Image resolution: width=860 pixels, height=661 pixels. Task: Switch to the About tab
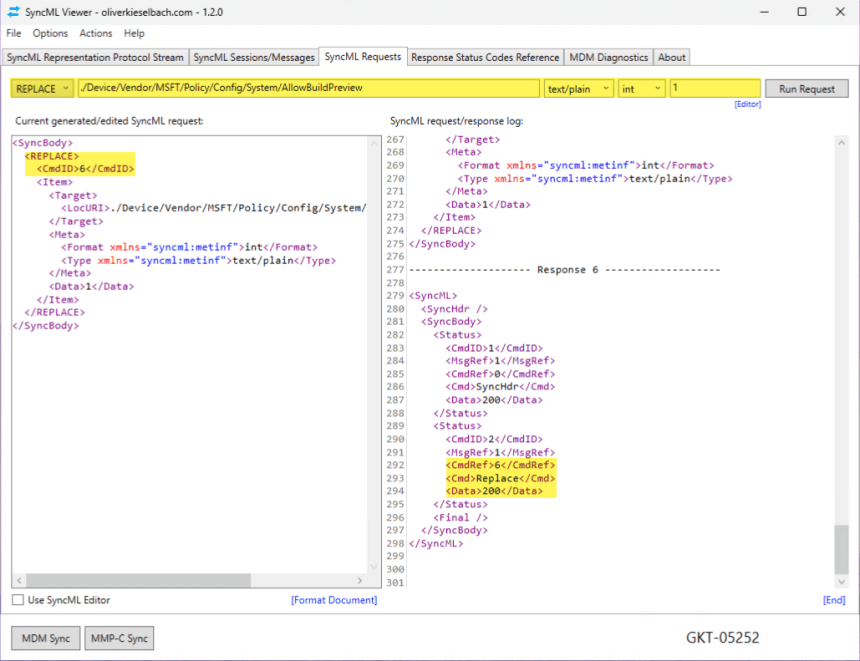[671, 57]
